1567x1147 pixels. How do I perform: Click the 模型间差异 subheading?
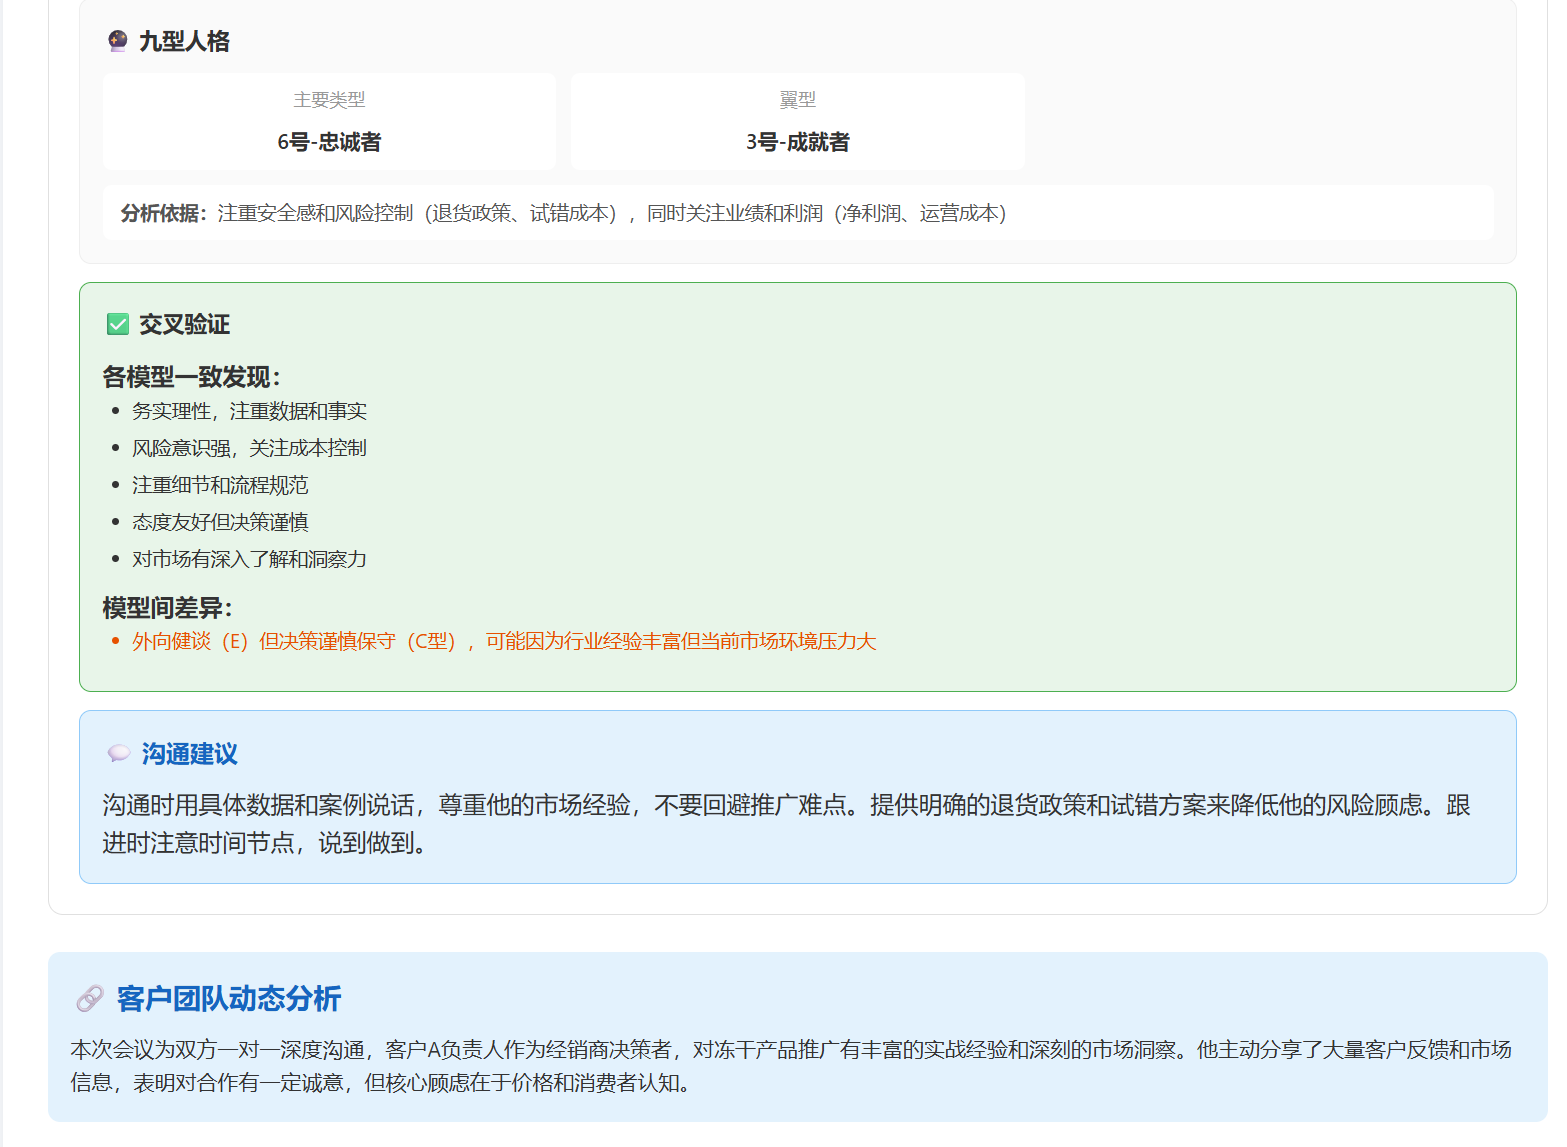[x=167, y=608]
